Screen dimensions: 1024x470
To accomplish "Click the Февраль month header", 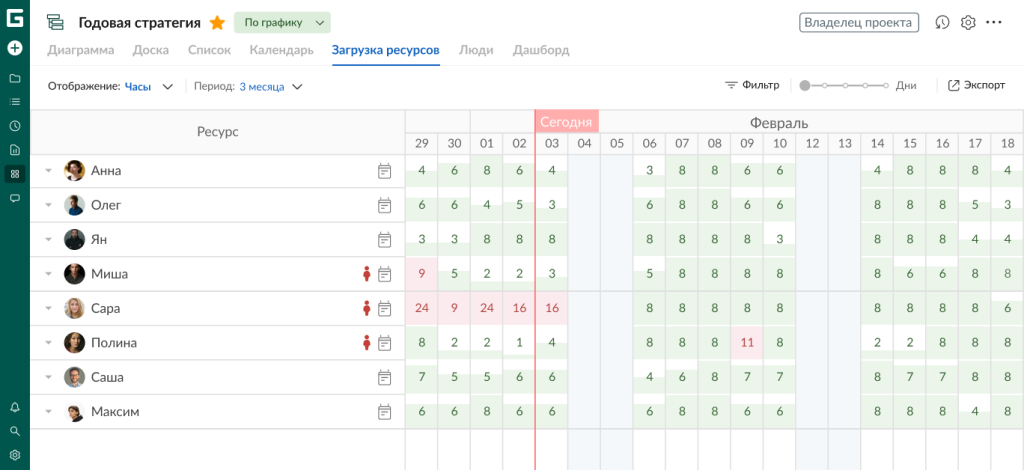I will 779,122.
